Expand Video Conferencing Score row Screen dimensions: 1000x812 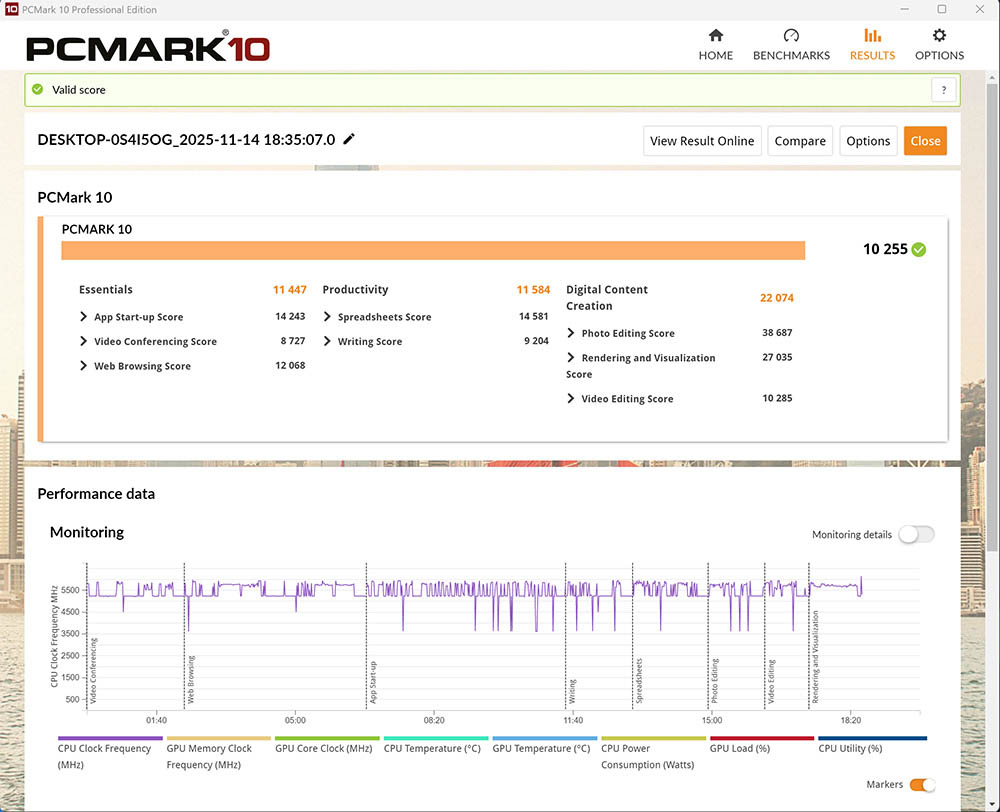[84, 342]
